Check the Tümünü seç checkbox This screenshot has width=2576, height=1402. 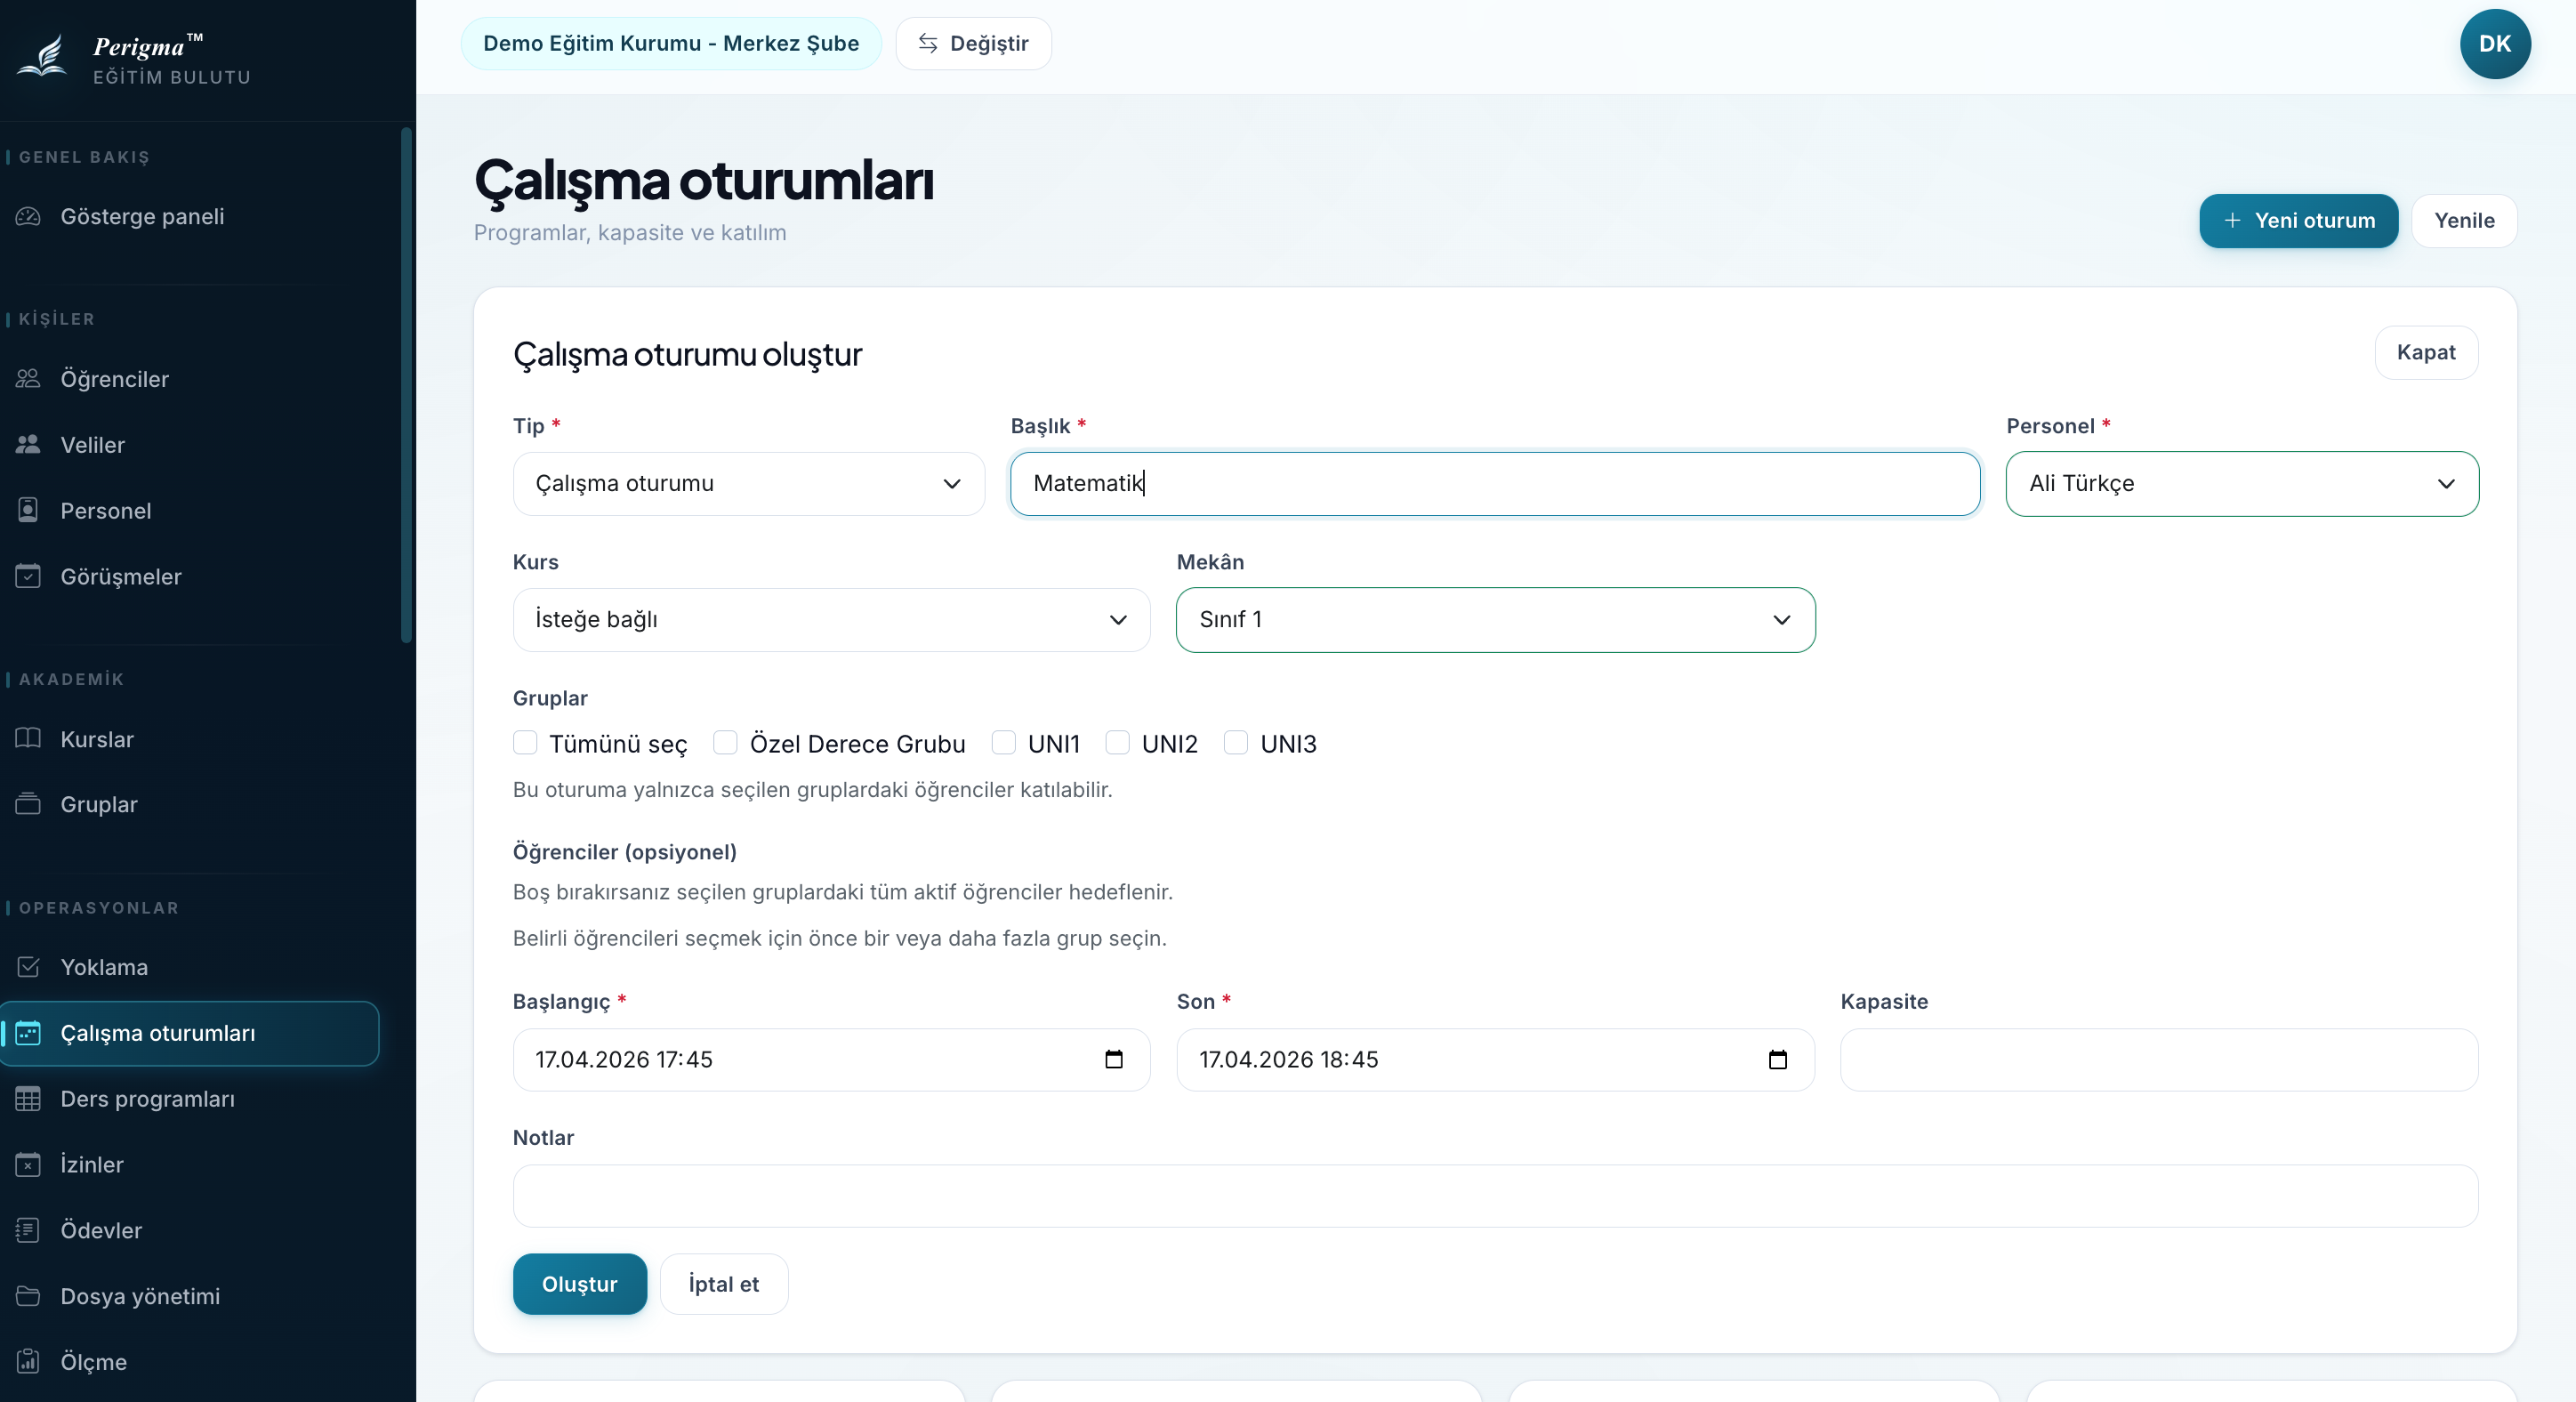pos(525,742)
